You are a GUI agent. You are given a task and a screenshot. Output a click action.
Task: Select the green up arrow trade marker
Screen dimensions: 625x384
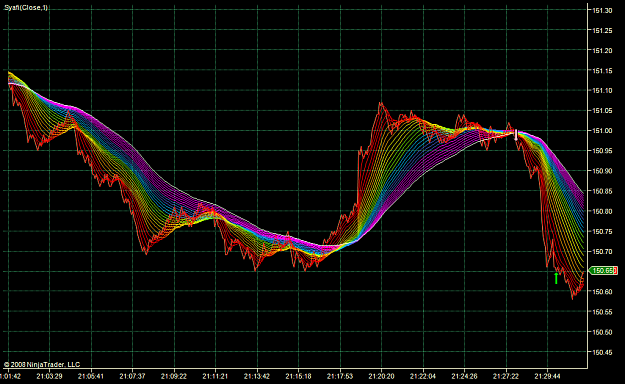556,278
